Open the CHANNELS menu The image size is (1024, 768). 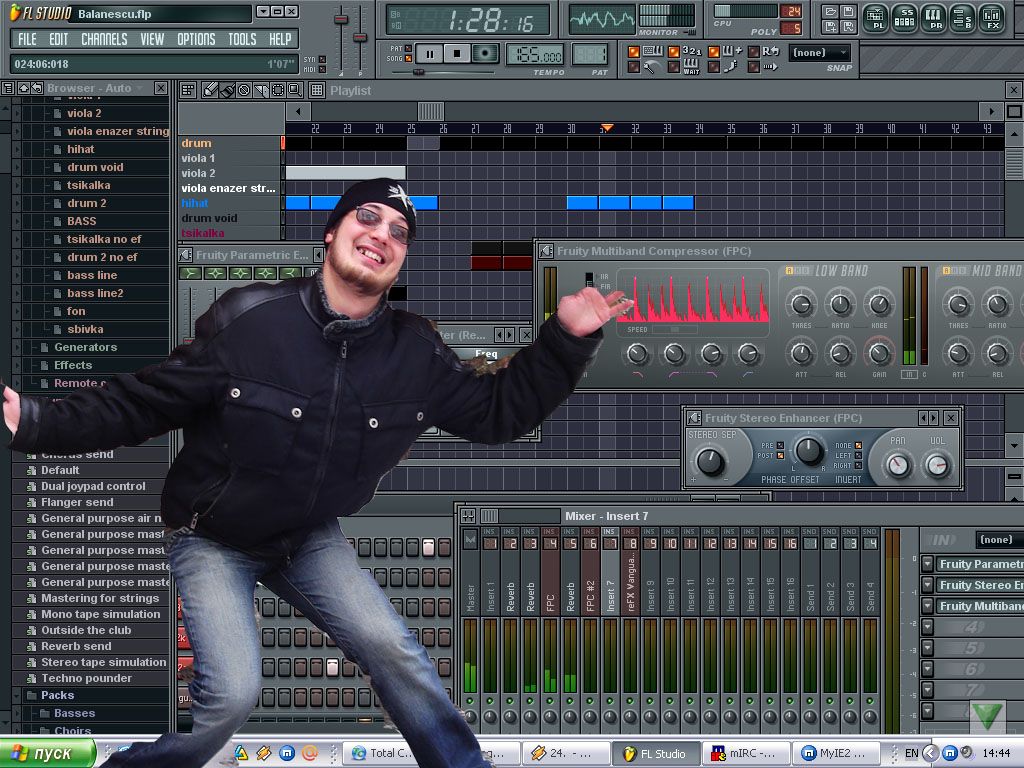pyautogui.click(x=104, y=39)
